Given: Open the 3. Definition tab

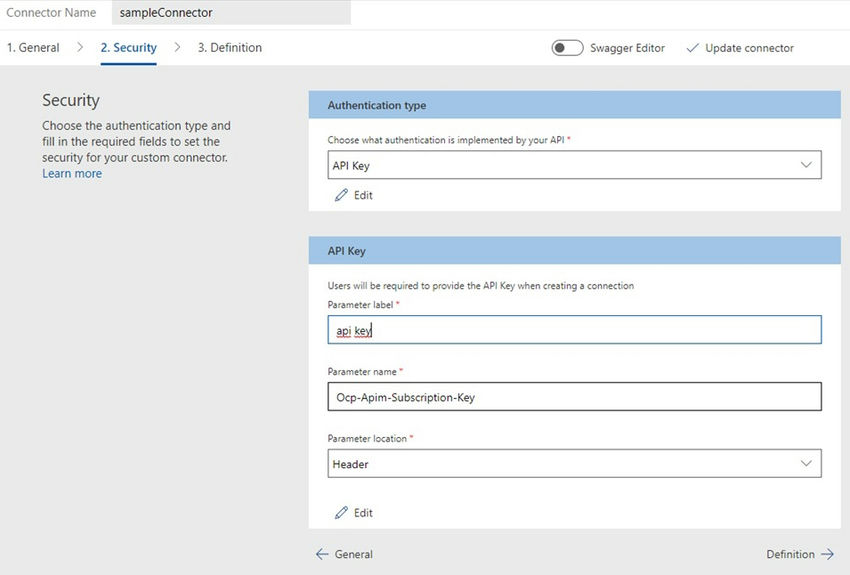Looking at the screenshot, I should coord(229,47).
